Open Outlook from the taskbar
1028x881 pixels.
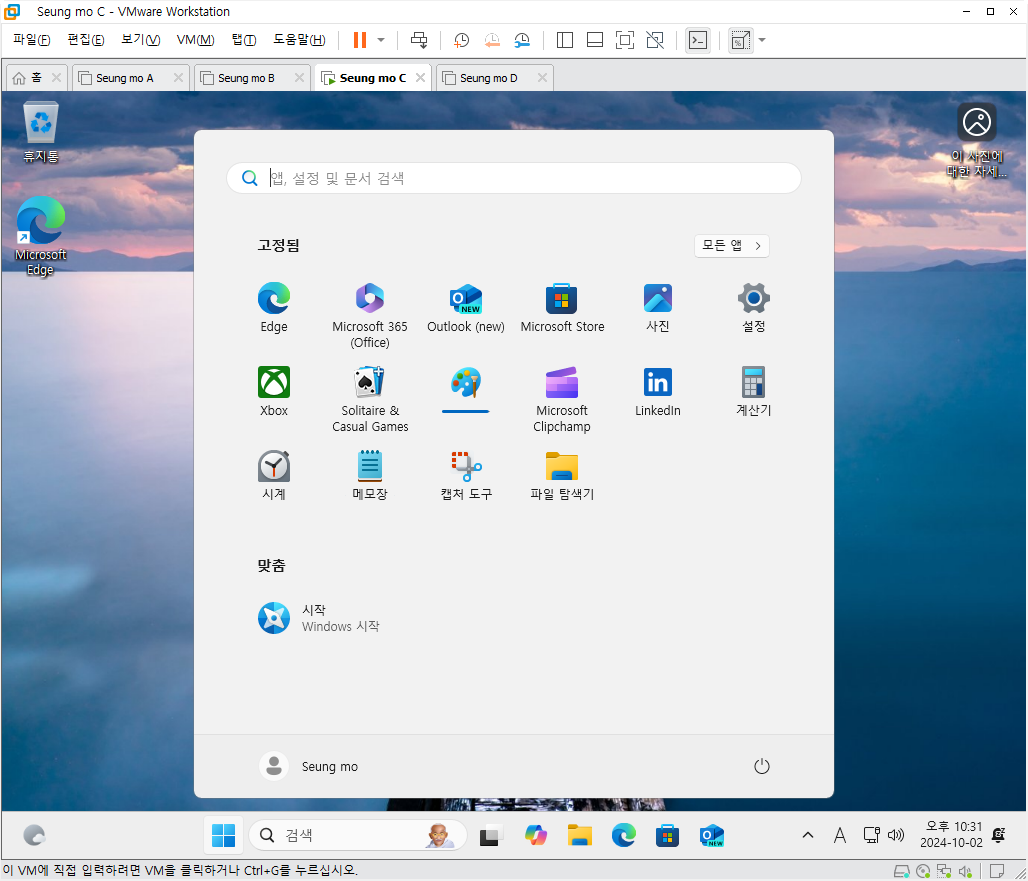(x=711, y=835)
